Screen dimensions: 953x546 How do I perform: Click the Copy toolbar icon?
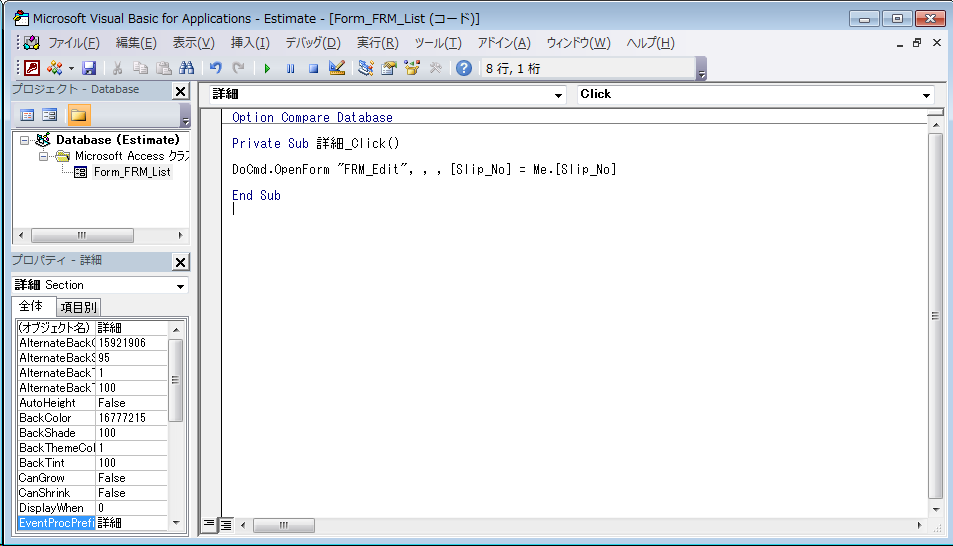(140, 68)
